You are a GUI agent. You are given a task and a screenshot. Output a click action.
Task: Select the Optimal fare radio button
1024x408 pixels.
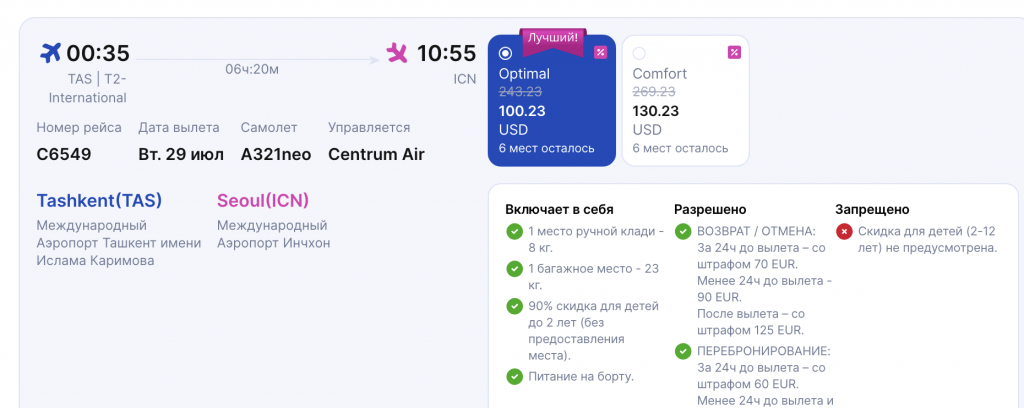(x=505, y=53)
